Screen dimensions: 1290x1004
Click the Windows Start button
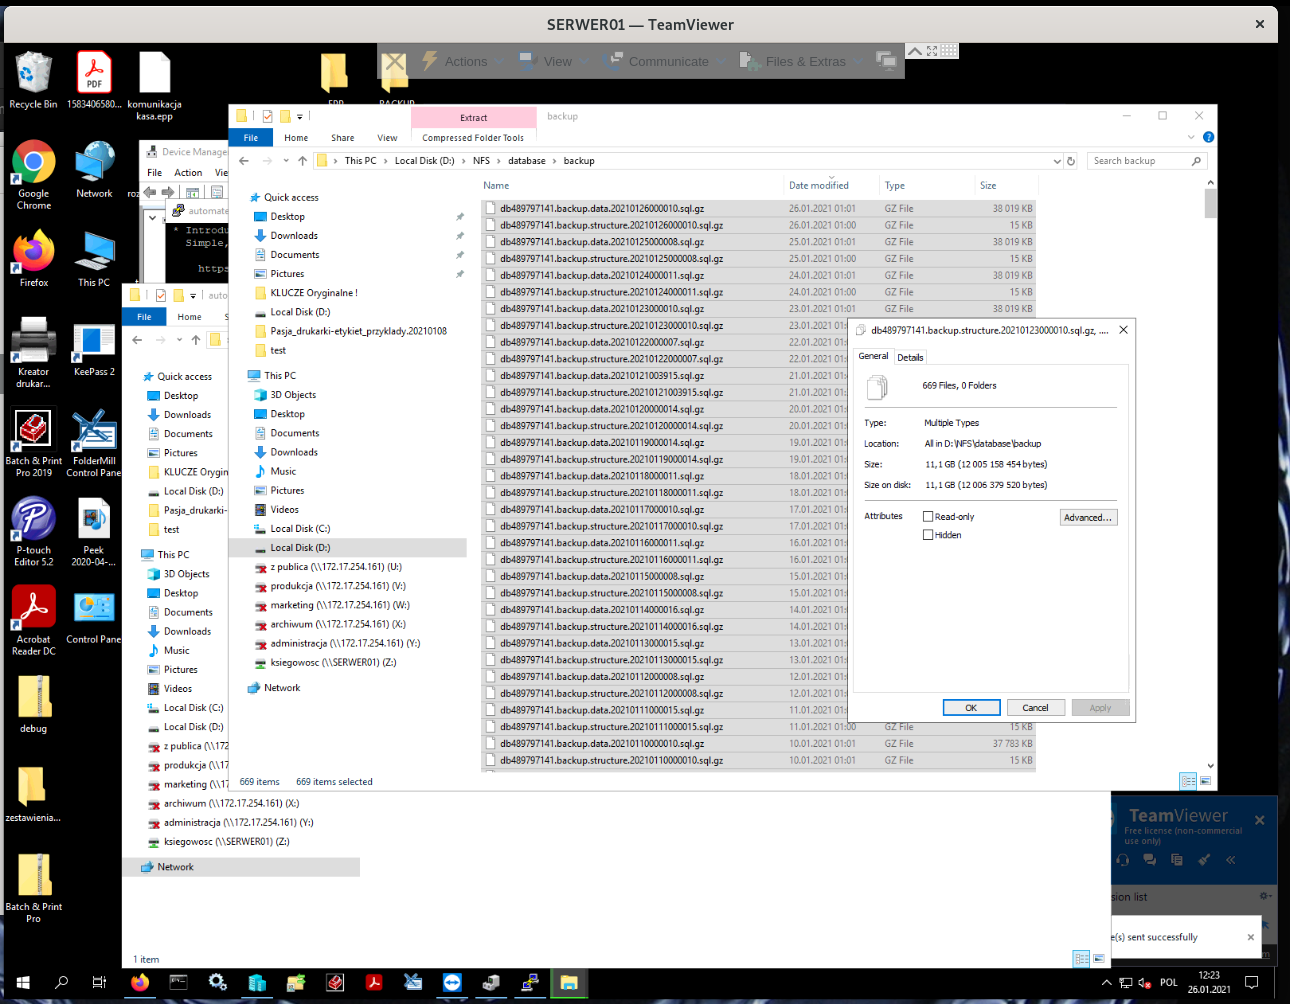pyautogui.click(x=23, y=983)
